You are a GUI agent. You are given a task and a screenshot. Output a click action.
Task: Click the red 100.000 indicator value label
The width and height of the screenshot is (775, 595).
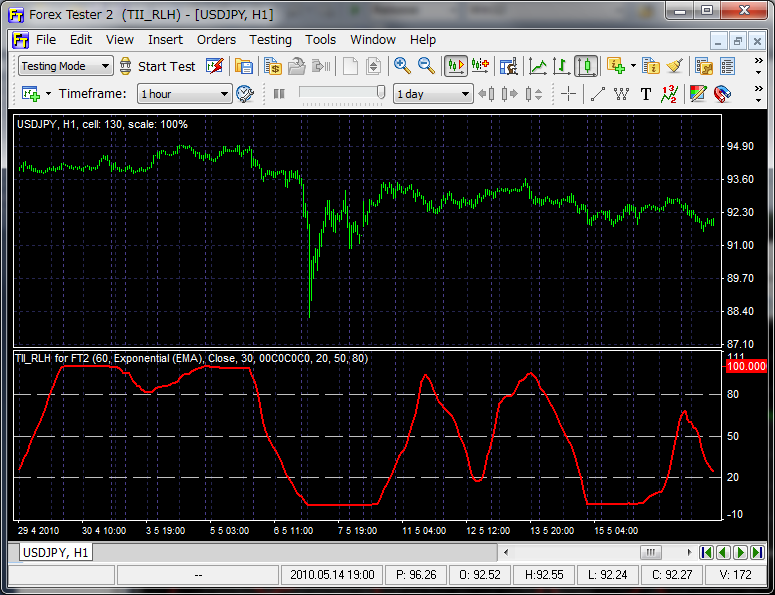[746, 366]
